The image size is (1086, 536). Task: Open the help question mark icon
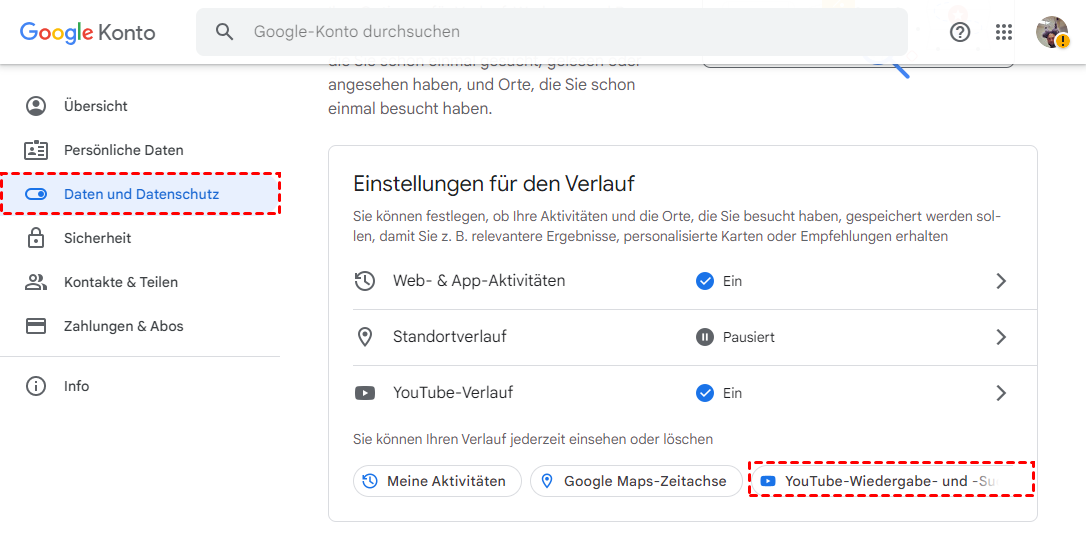coord(960,32)
